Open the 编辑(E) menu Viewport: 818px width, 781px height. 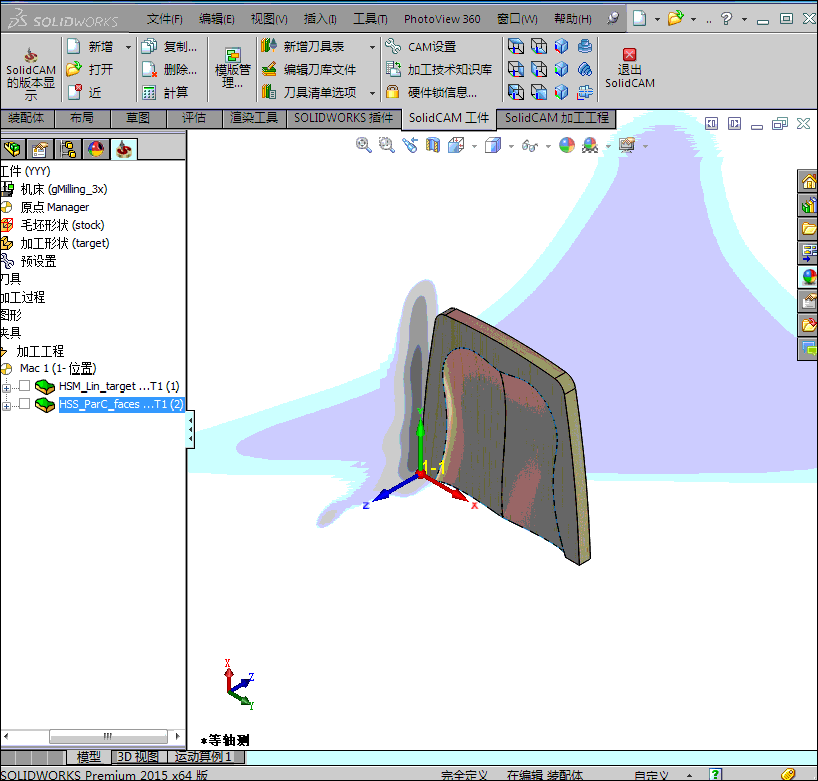click(x=216, y=19)
